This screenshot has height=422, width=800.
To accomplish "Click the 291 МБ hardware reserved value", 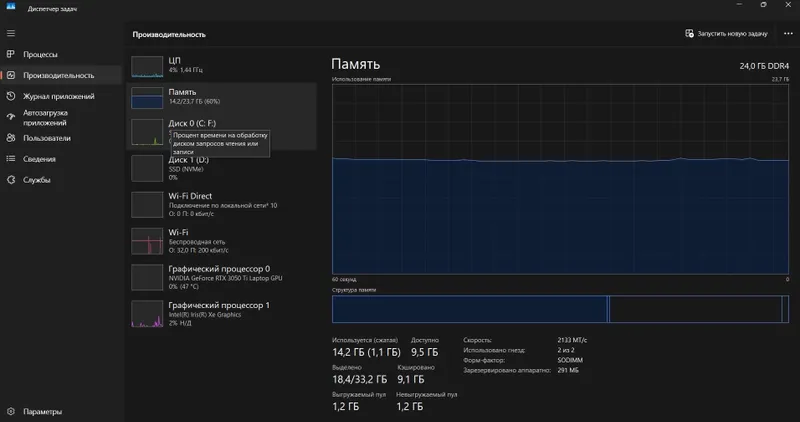I will click(568, 370).
